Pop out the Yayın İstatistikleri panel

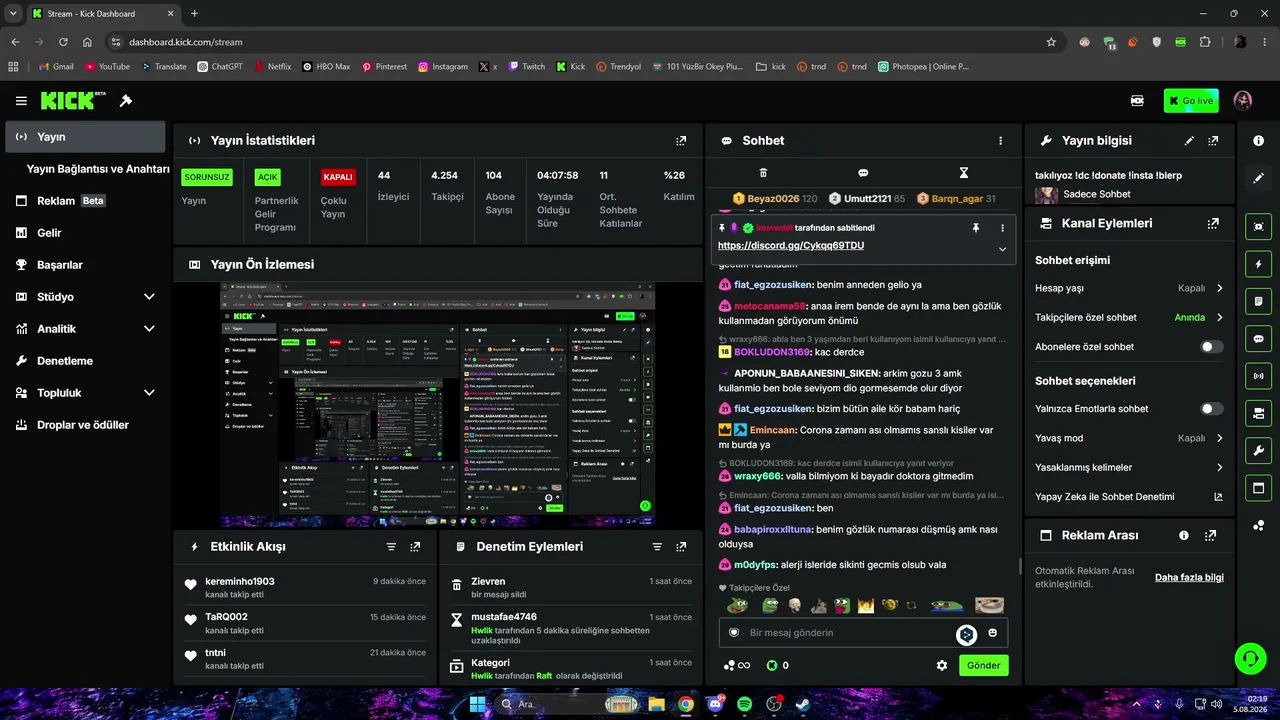coord(681,141)
